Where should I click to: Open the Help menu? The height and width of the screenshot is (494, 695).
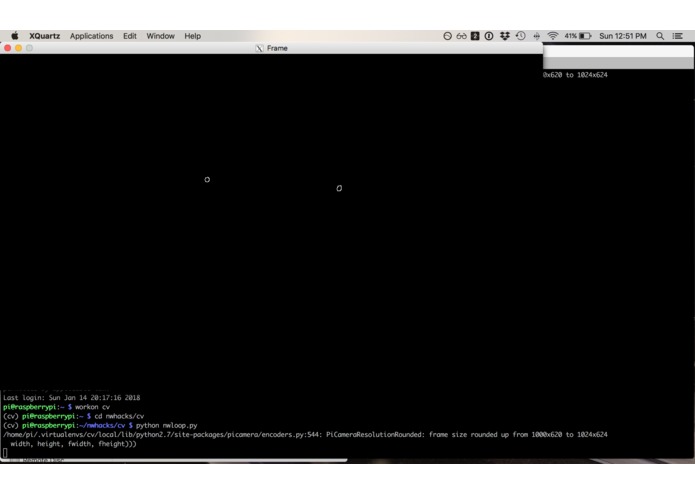[x=192, y=36]
